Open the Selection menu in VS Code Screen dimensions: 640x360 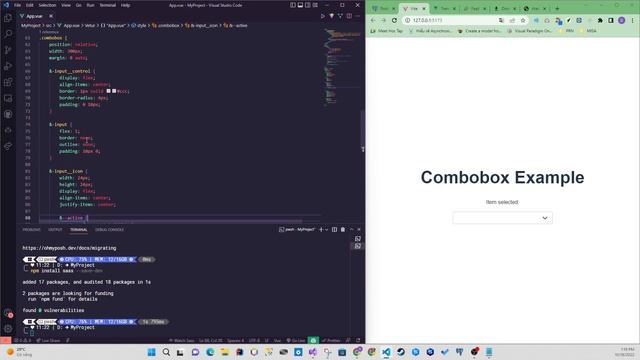(47, 5)
